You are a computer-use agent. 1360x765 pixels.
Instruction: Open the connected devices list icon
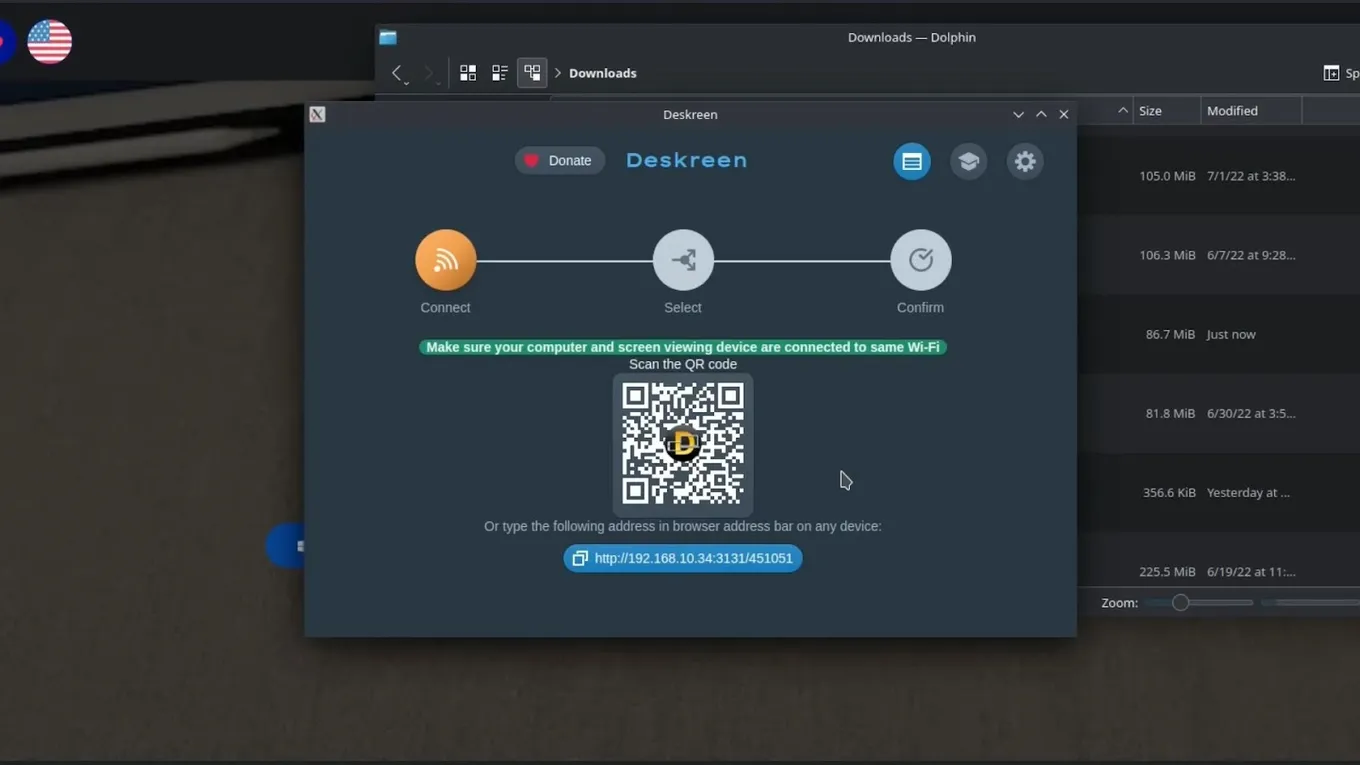coord(912,162)
